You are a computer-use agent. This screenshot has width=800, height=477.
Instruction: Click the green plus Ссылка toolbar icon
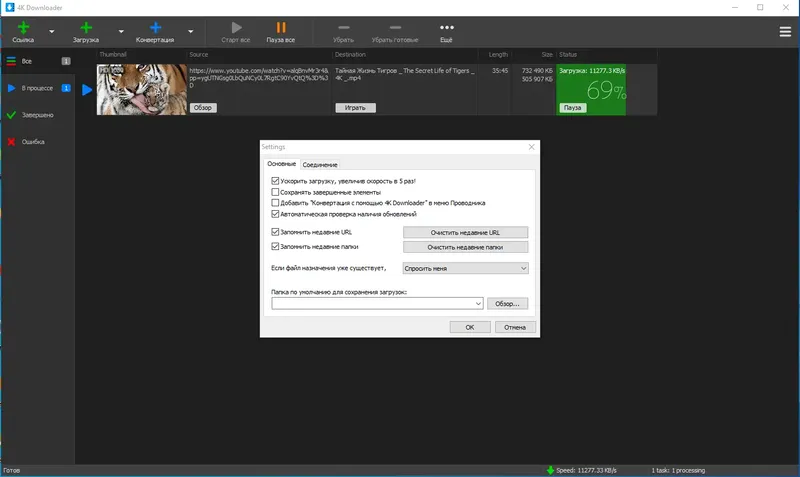tap(23, 28)
